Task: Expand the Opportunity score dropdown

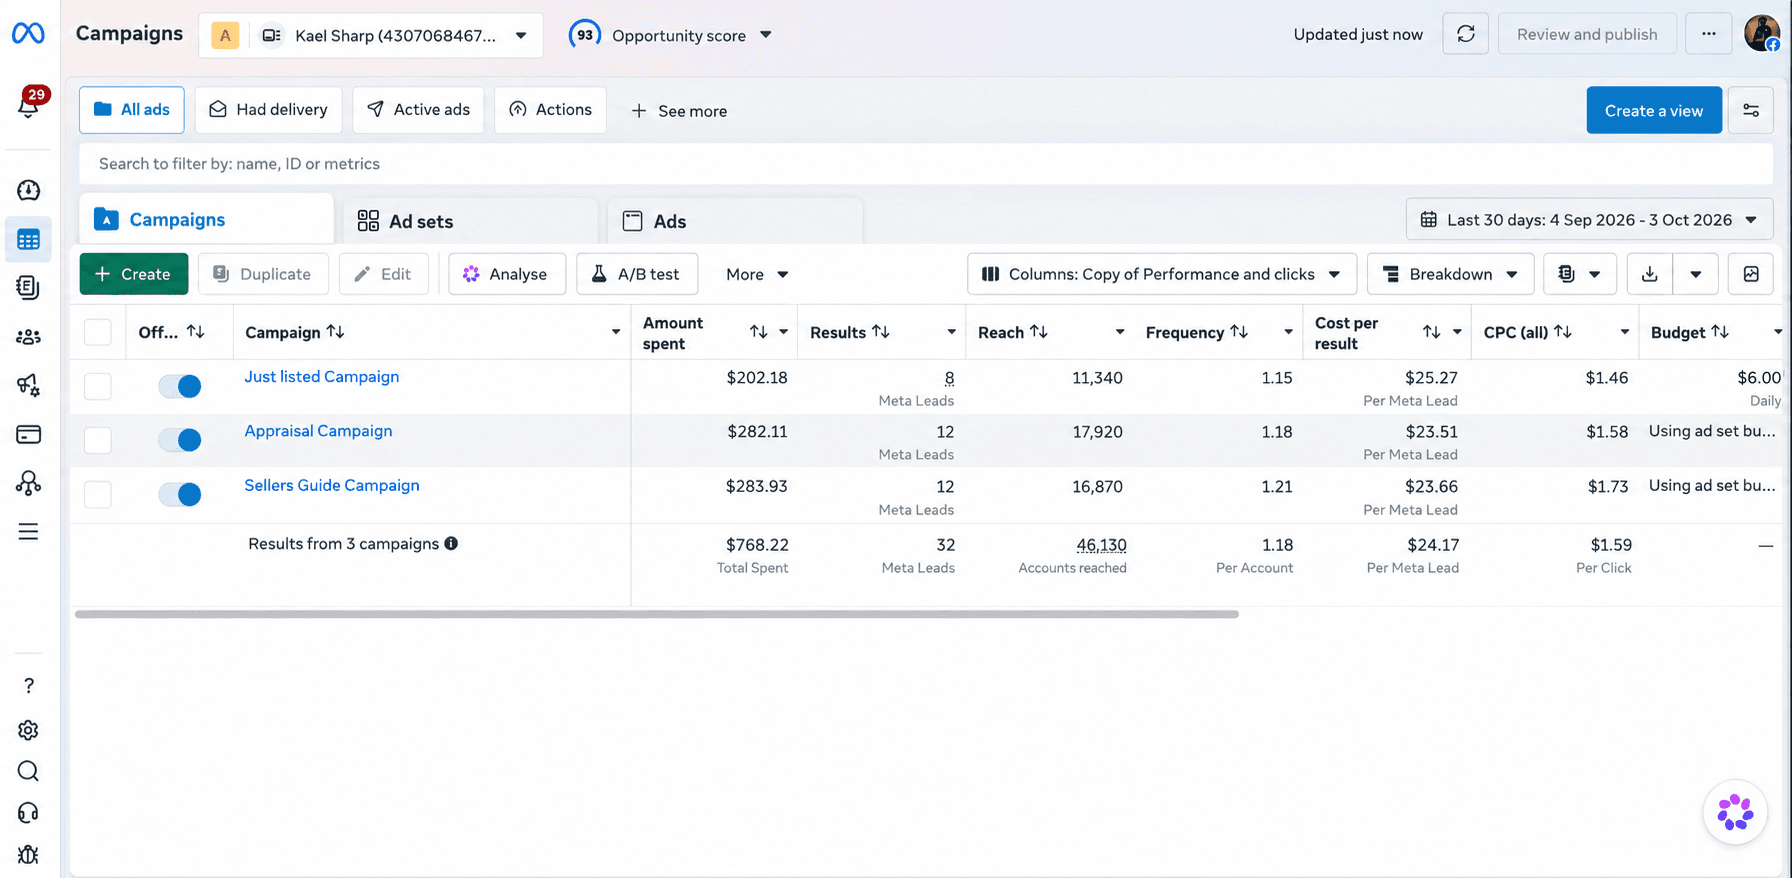Action: (670, 35)
